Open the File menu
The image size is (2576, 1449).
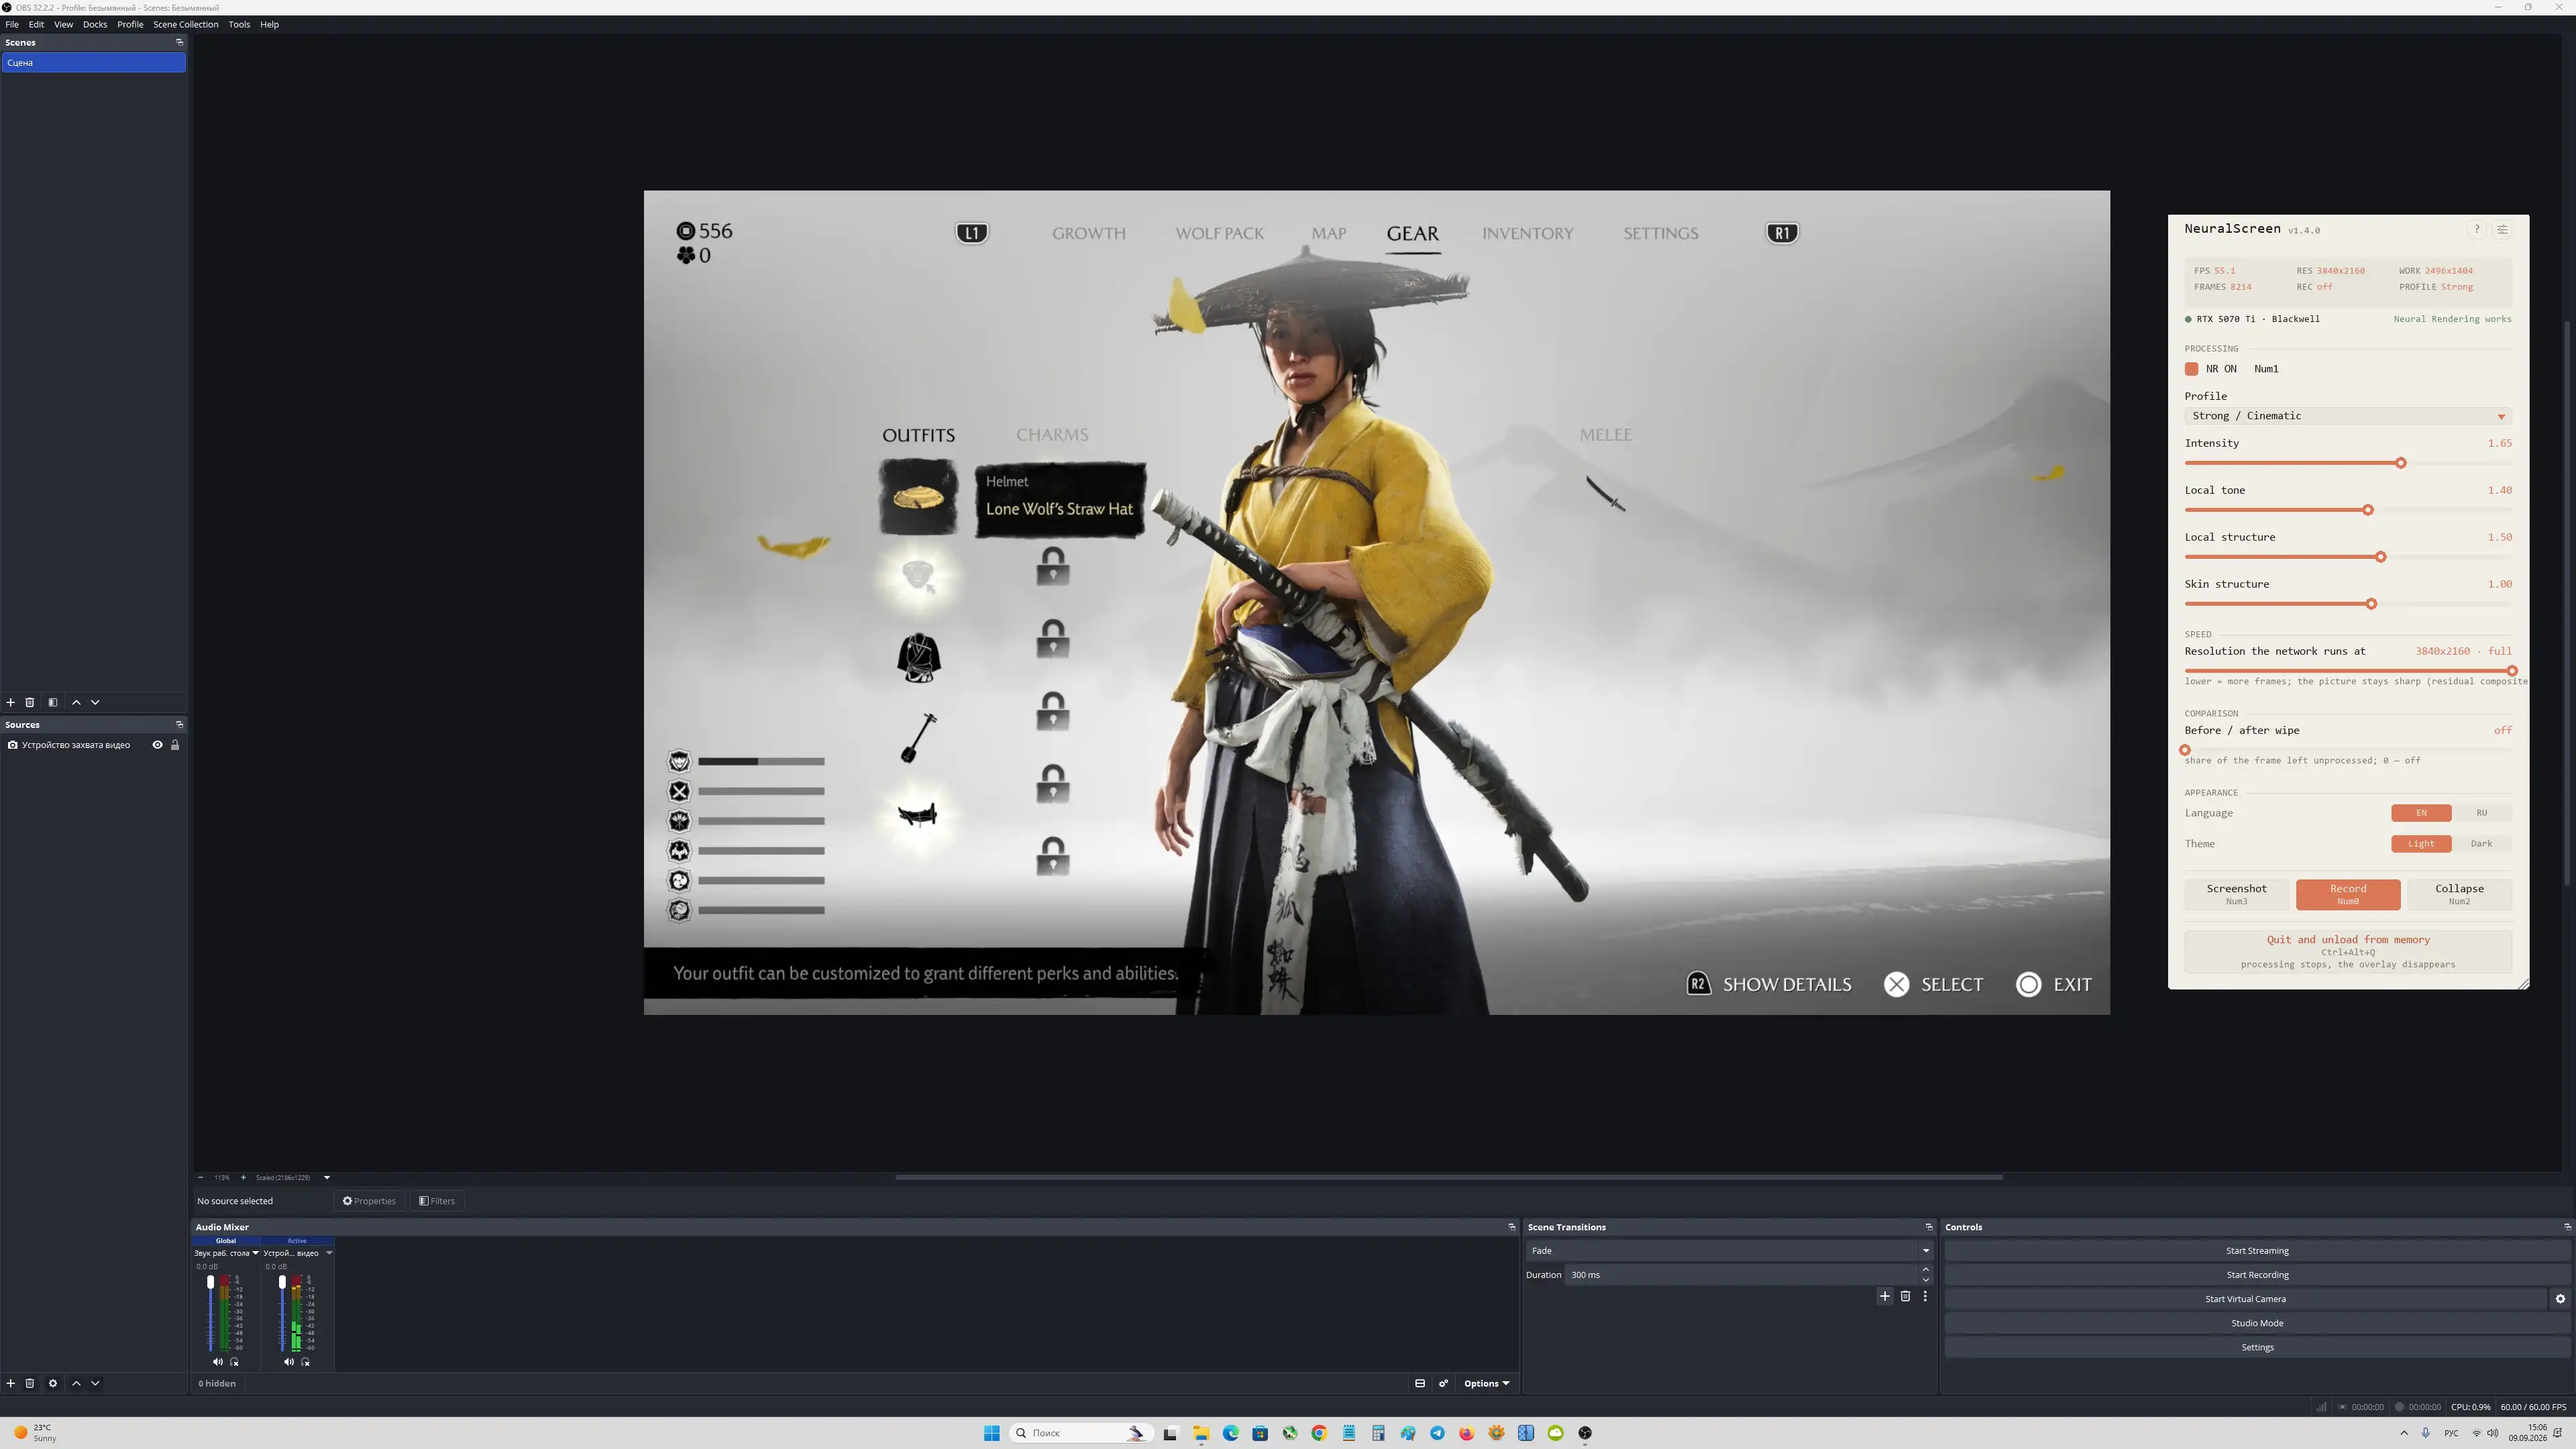click(x=12, y=24)
